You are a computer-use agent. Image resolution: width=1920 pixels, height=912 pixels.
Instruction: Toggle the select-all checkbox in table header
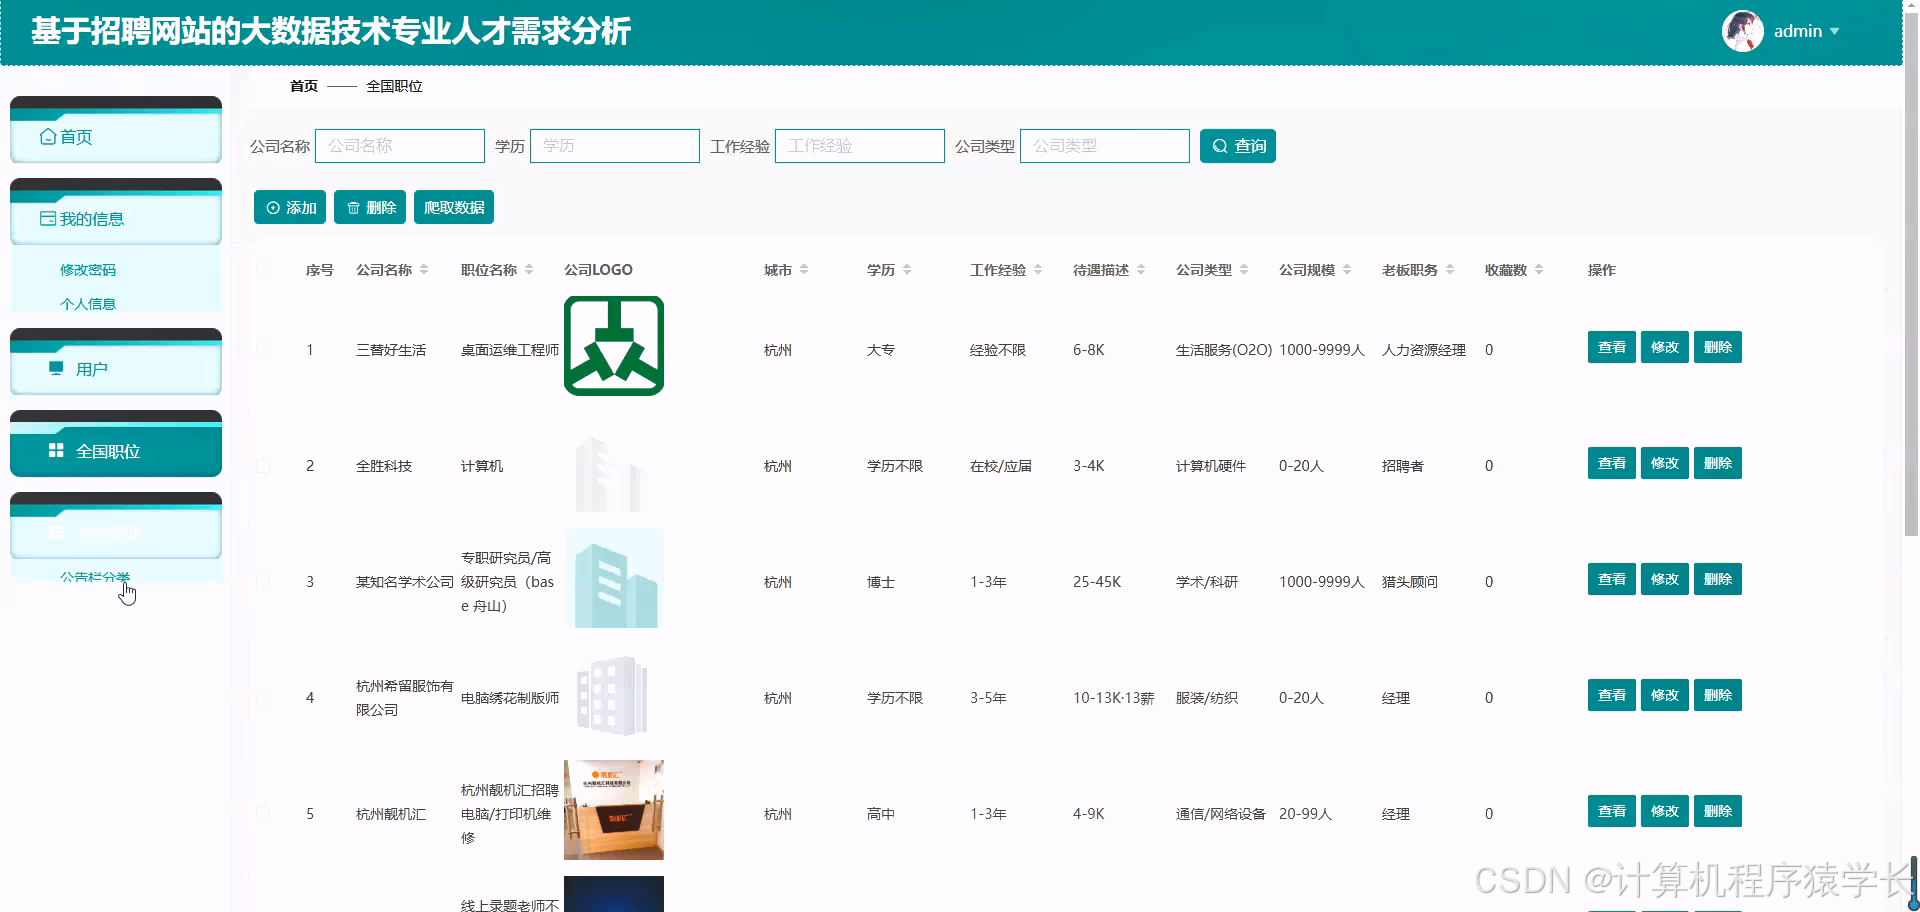[x=263, y=269]
